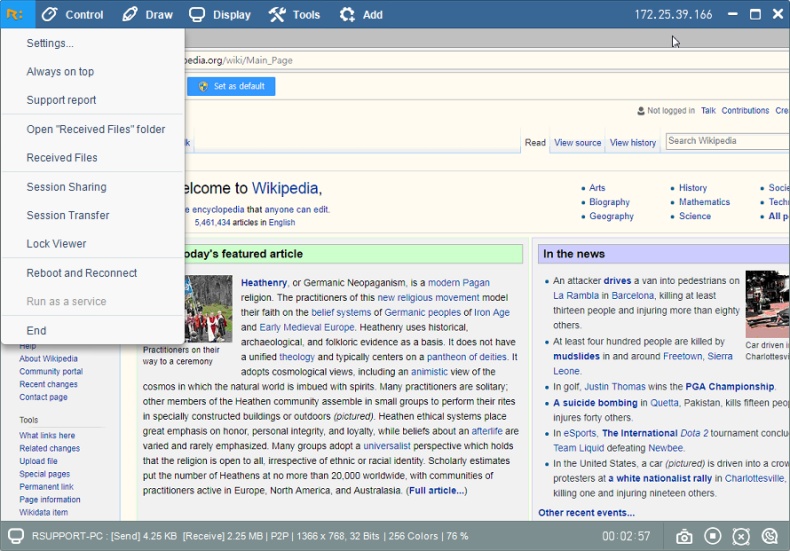Click Community portal sidebar link

(x=51, y=372)
